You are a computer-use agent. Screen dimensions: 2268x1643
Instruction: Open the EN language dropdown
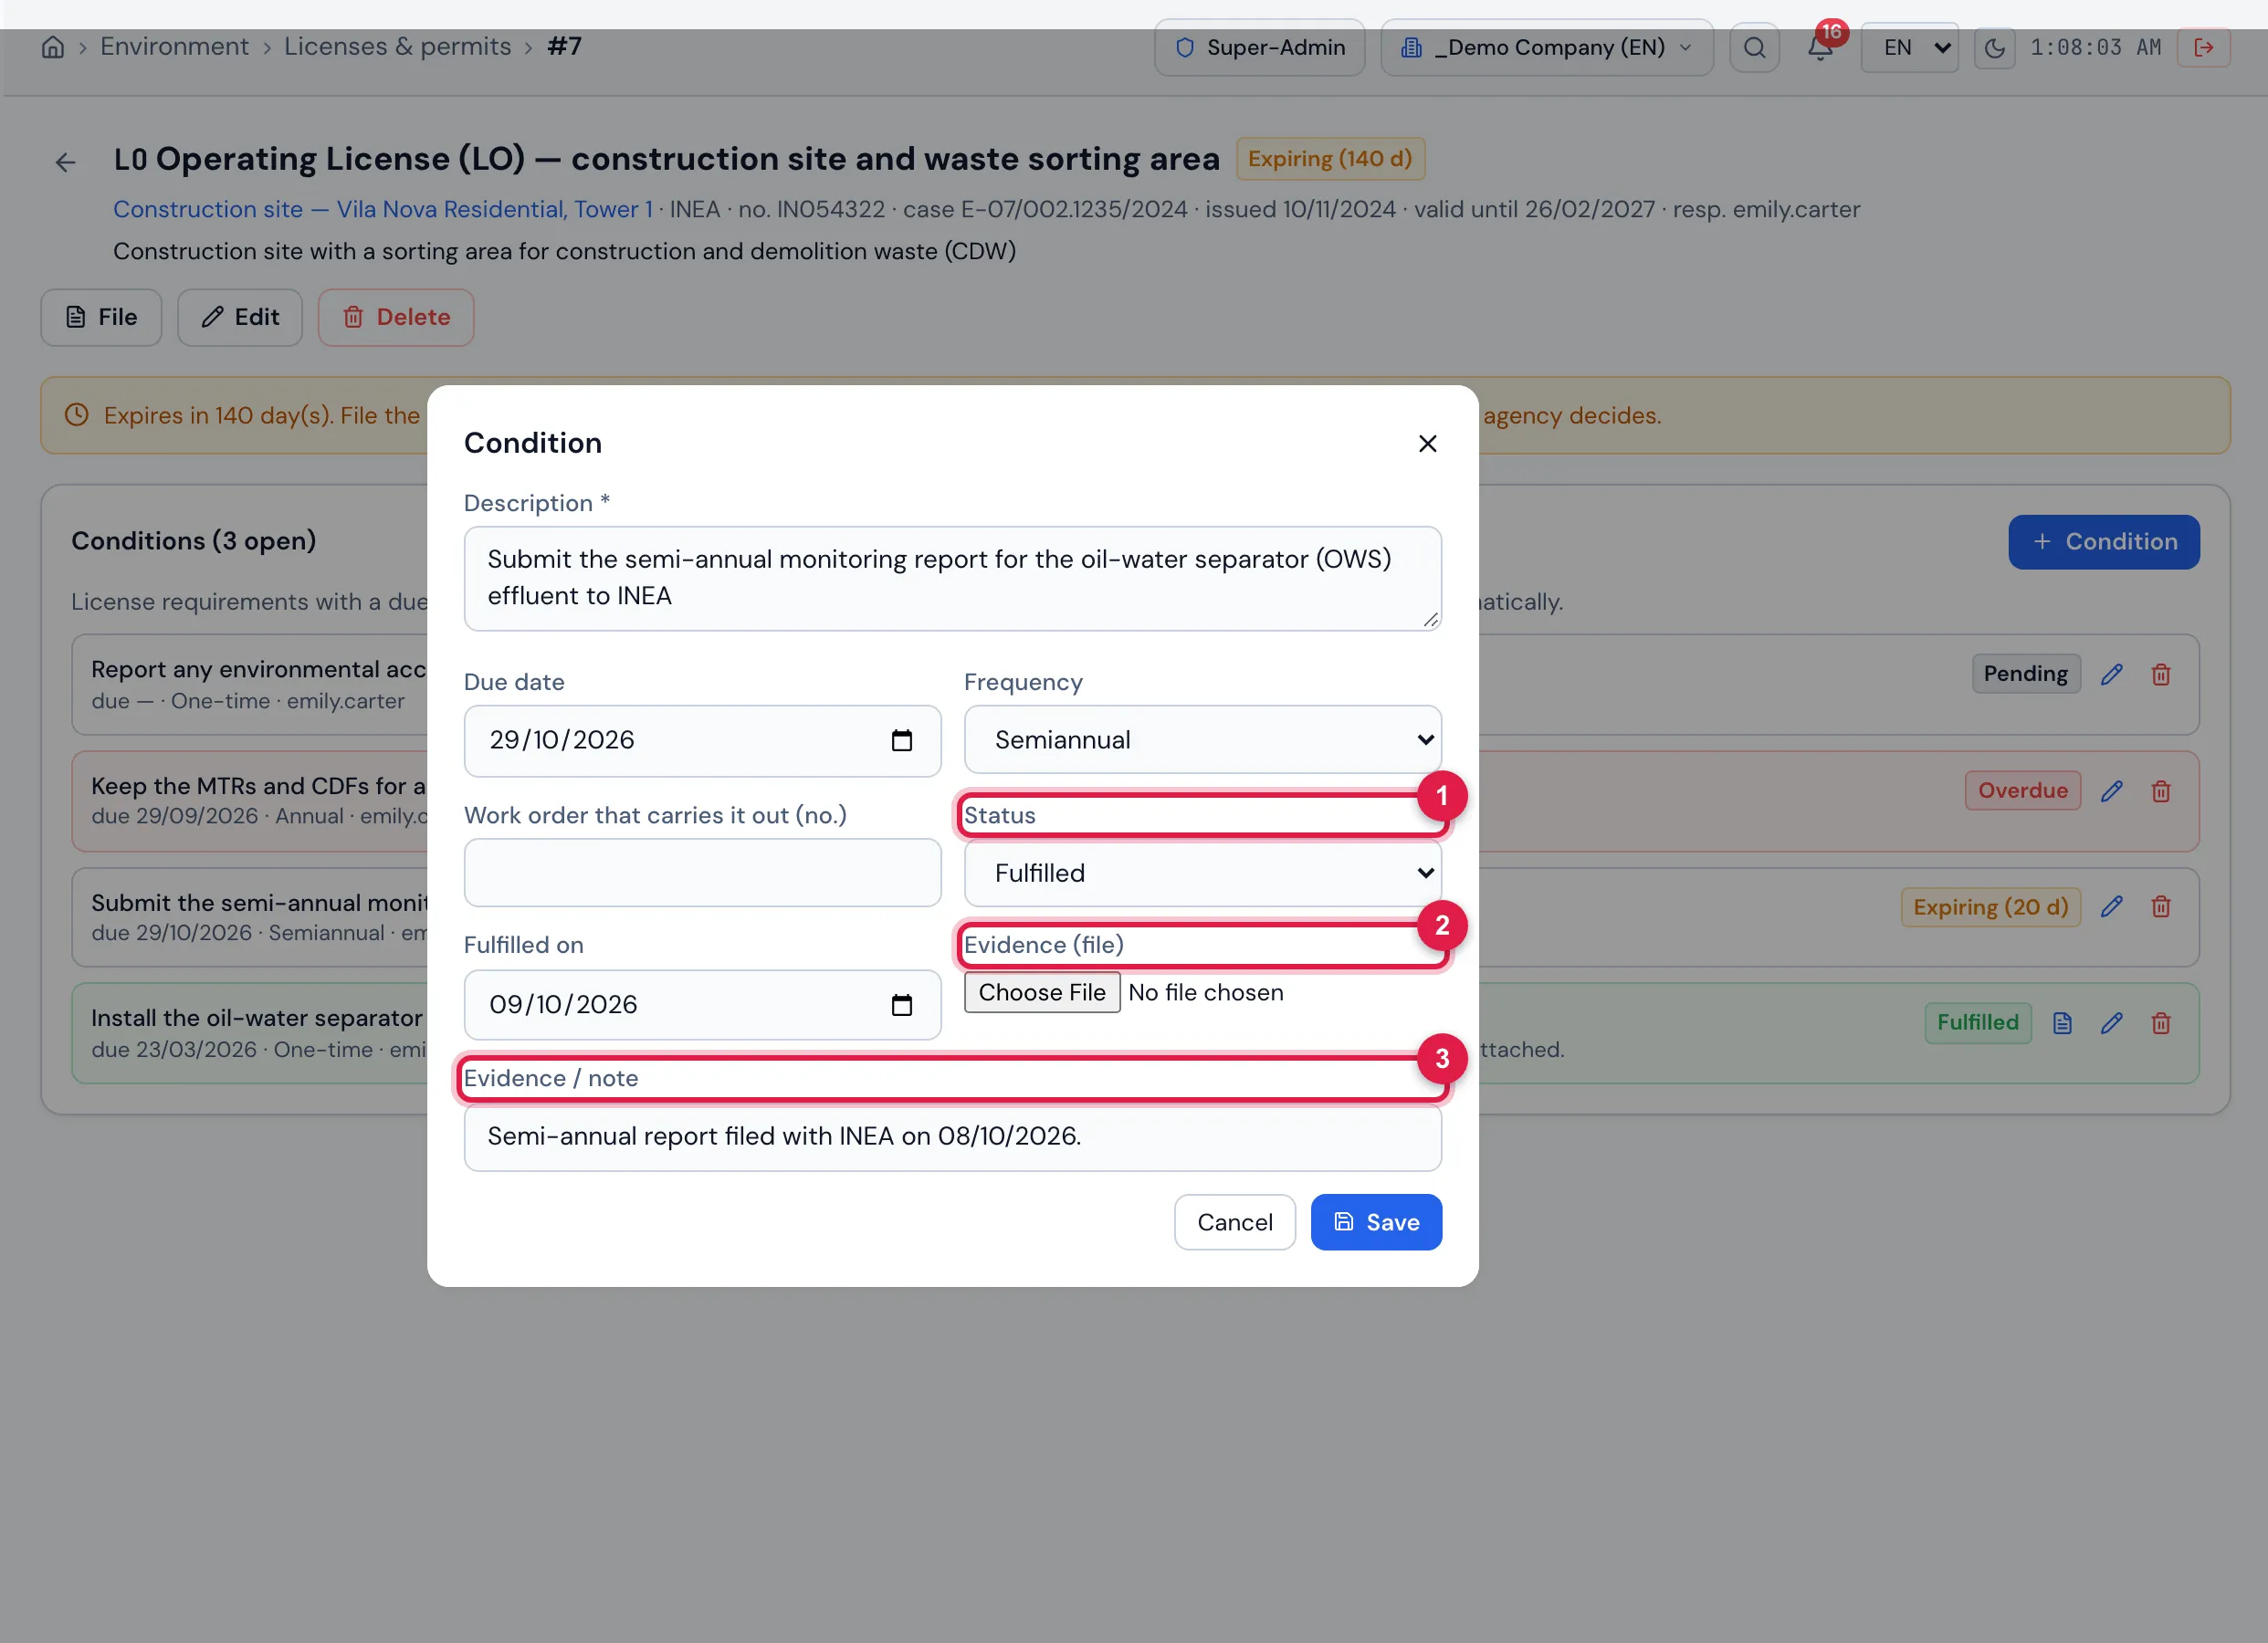click(1908, 47)
